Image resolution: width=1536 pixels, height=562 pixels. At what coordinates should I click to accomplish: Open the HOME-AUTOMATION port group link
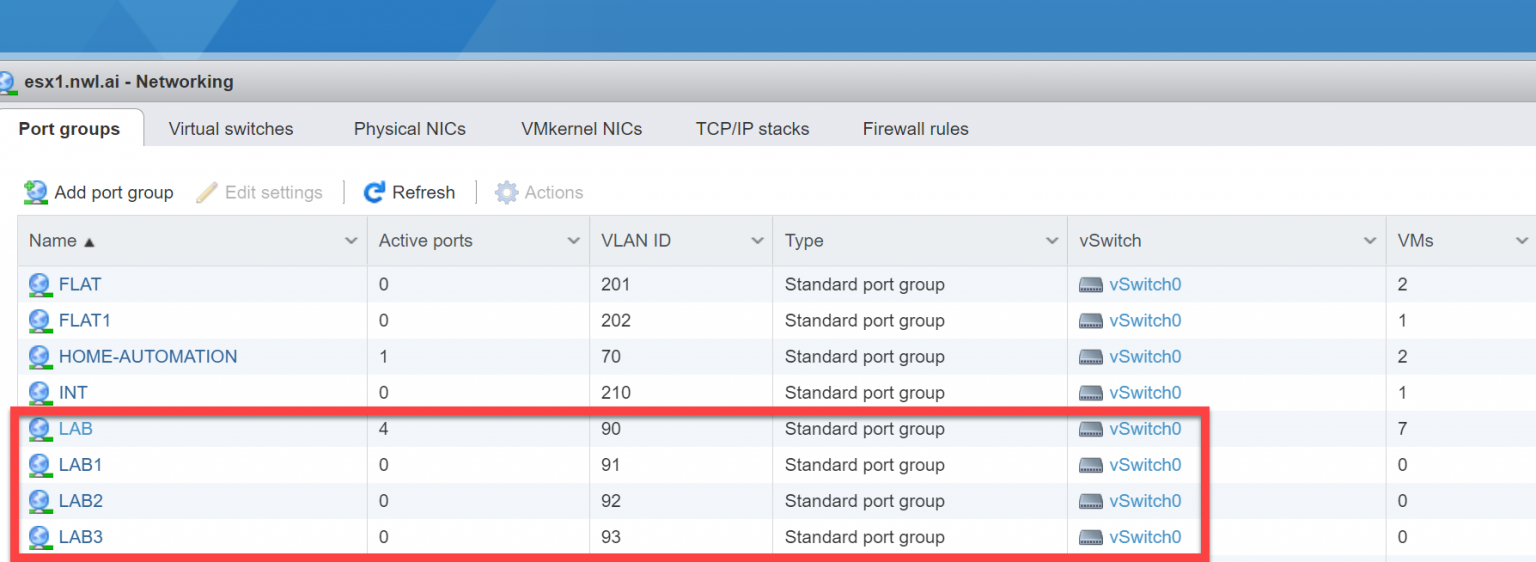[x=148, y=357]
